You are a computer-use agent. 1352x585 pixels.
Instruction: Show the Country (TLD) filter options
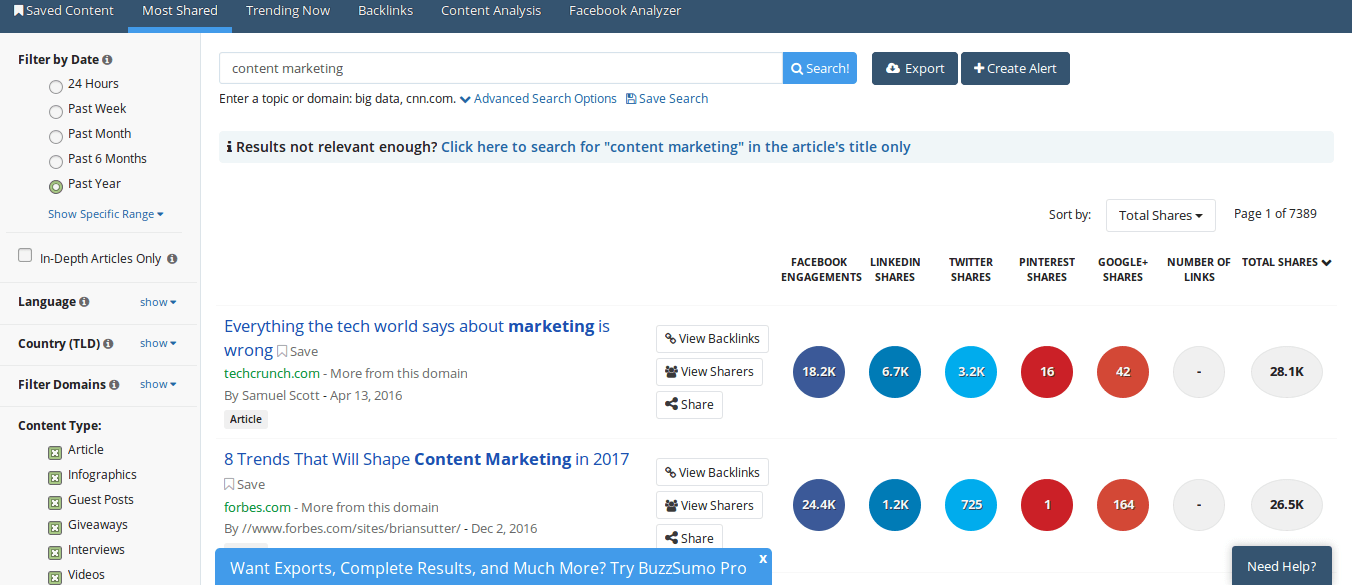coord(158,343)
